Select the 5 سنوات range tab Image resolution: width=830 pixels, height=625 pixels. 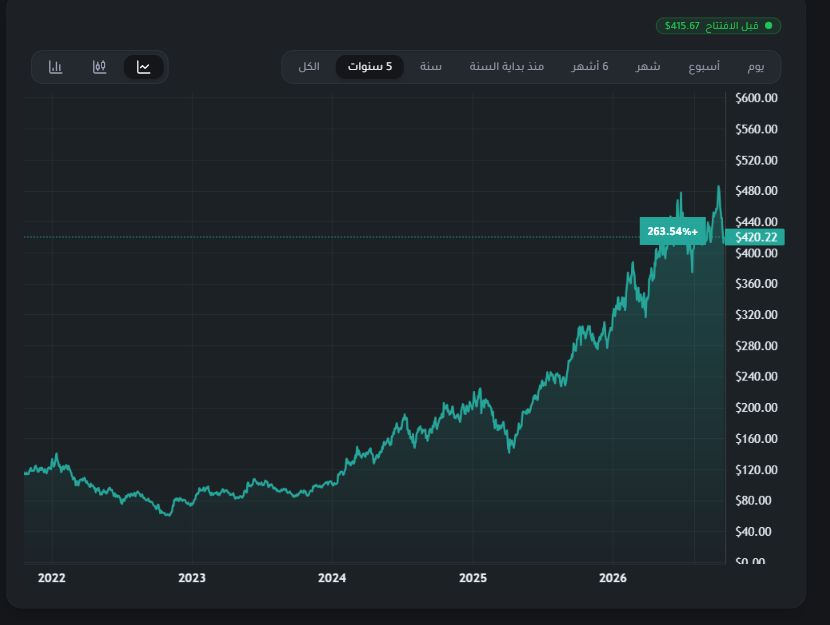tap(369, 67)
